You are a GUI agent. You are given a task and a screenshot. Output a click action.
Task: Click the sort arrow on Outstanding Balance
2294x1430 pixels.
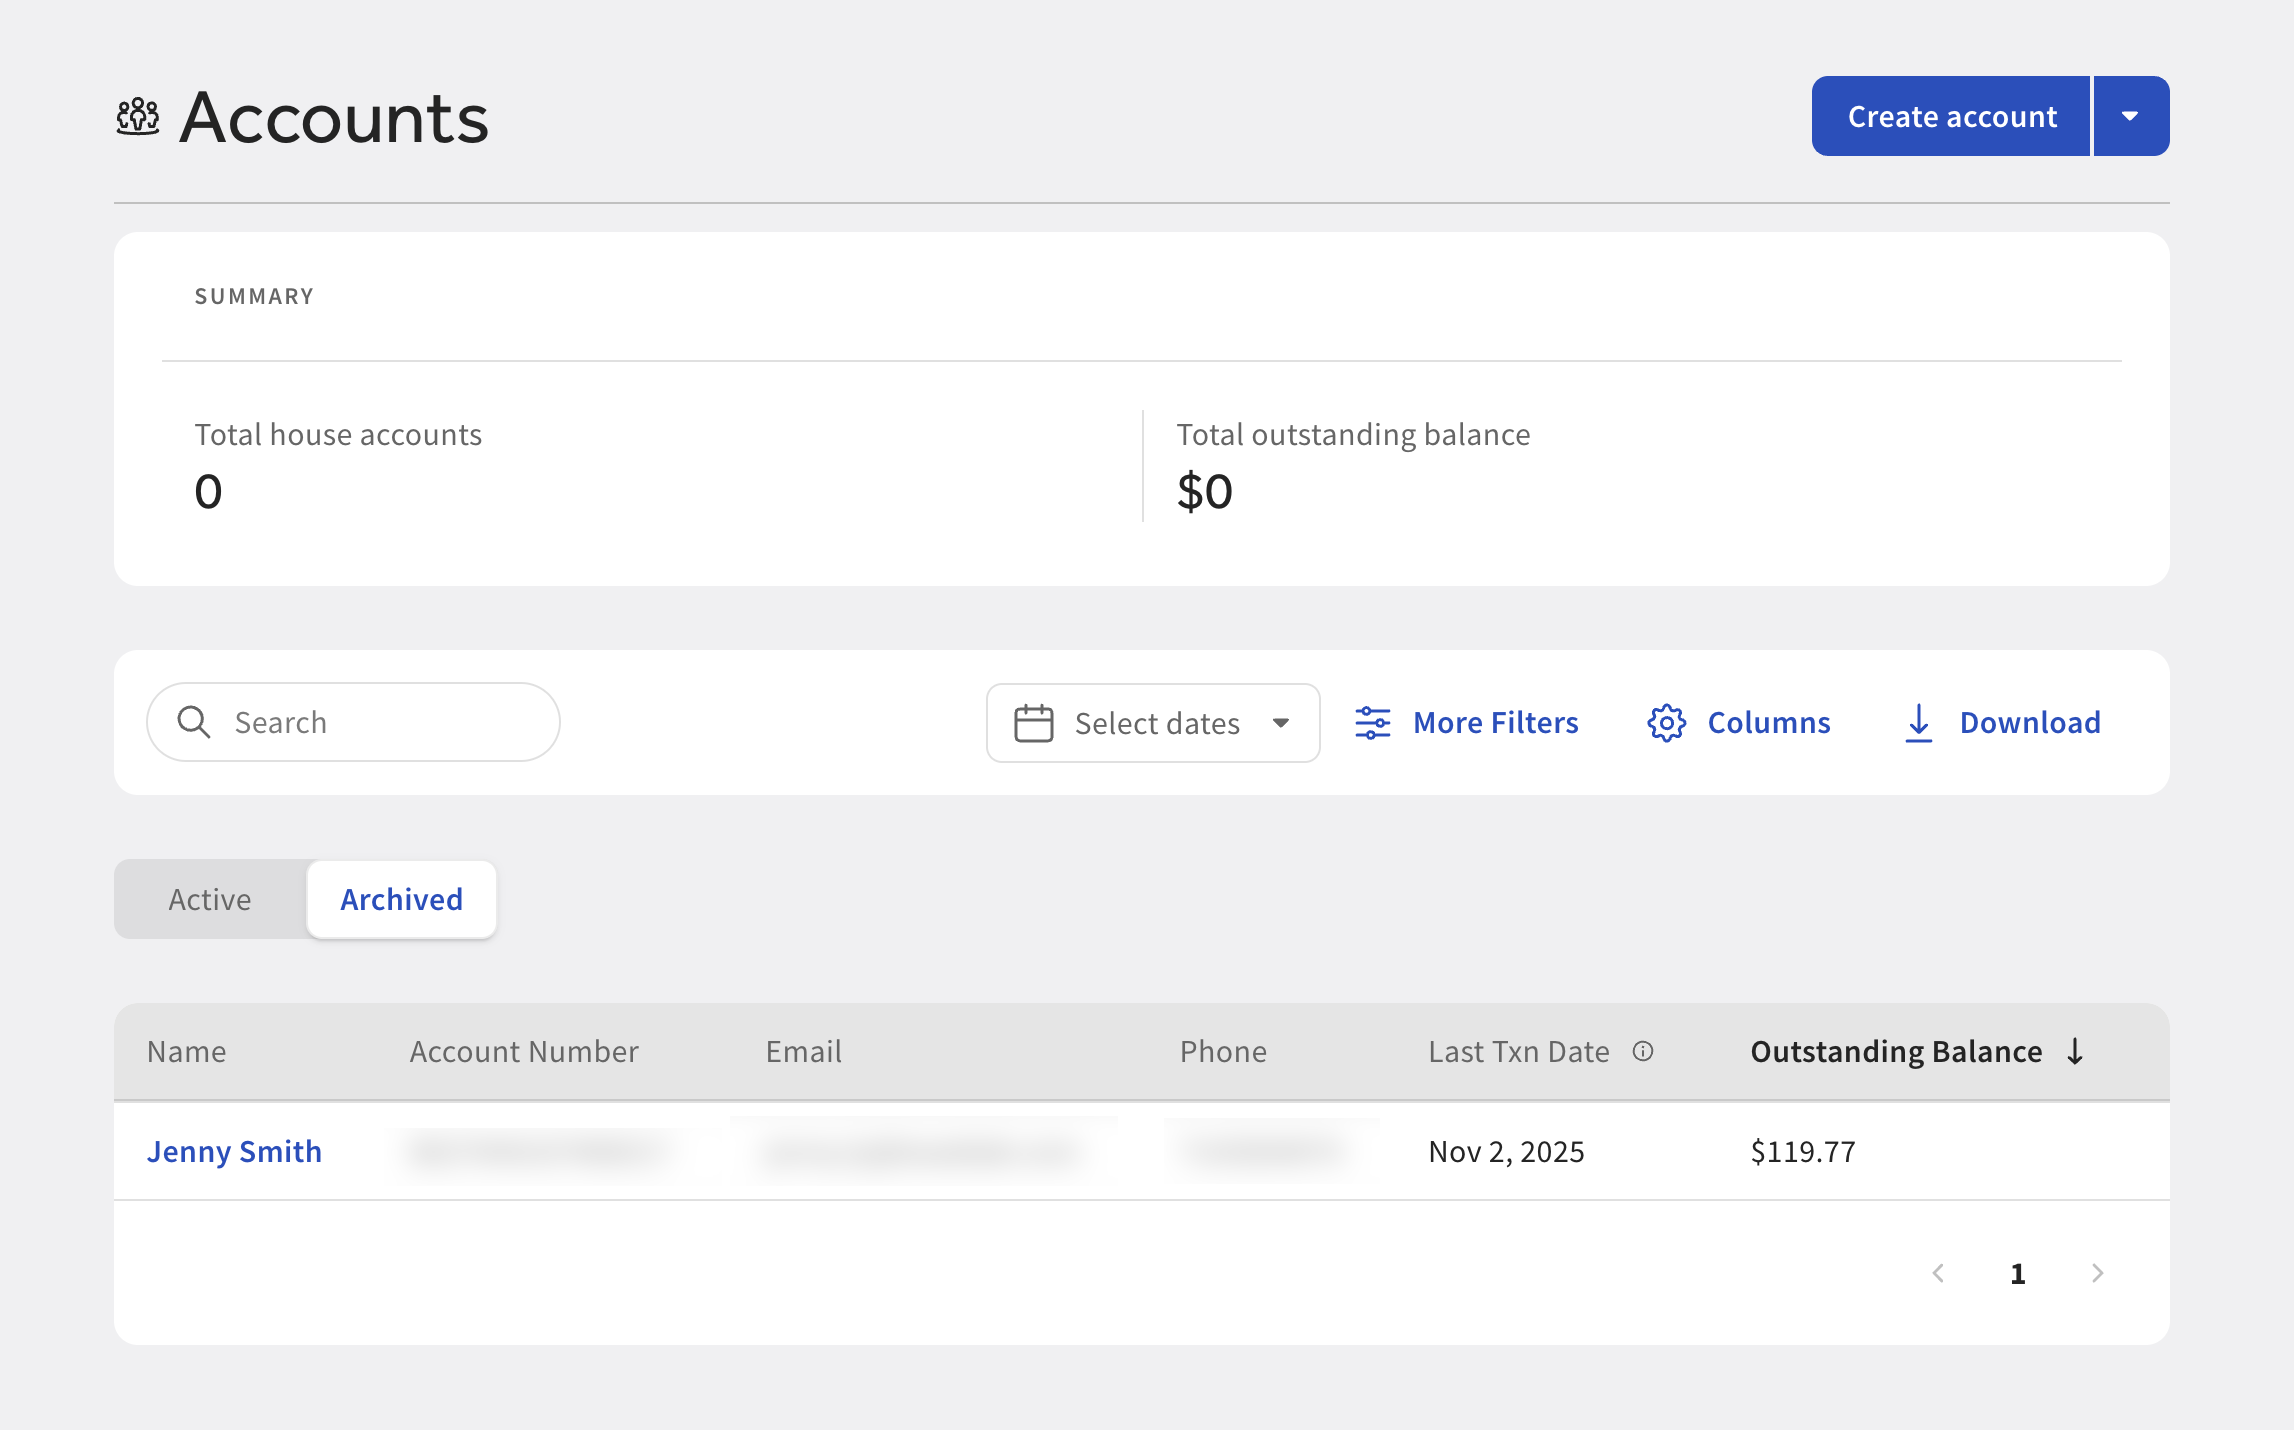pyautogui.click(x=2074, y=1051)
